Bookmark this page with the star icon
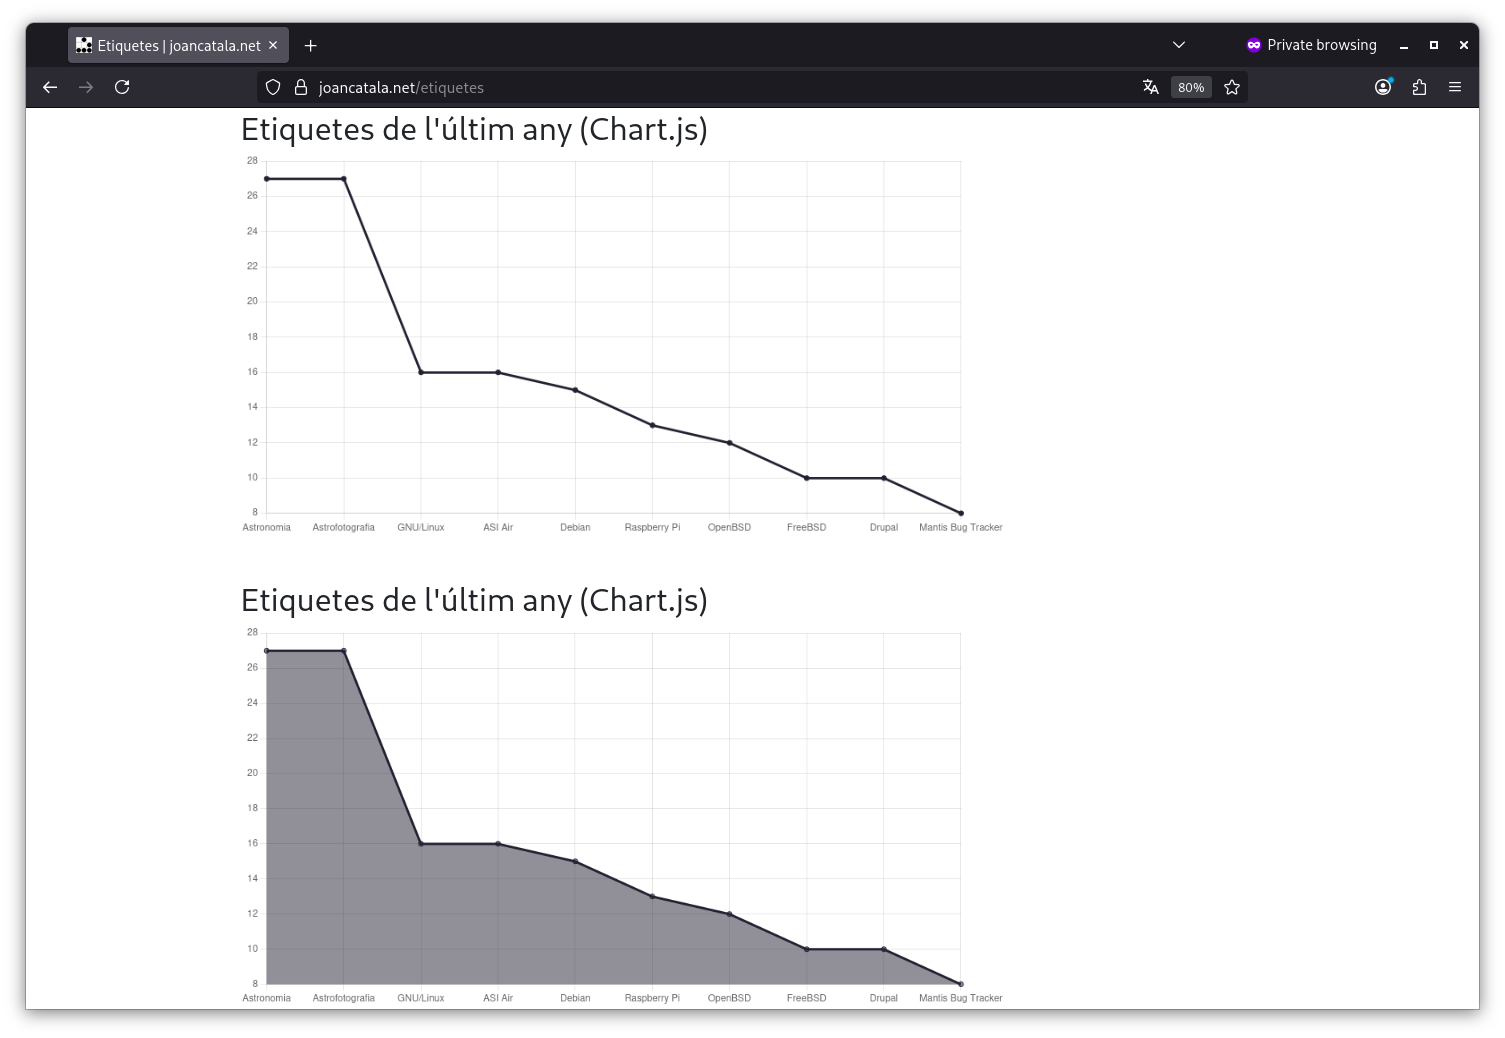The height and width of the screenshot is (1038, 1505). point(1232,87)
